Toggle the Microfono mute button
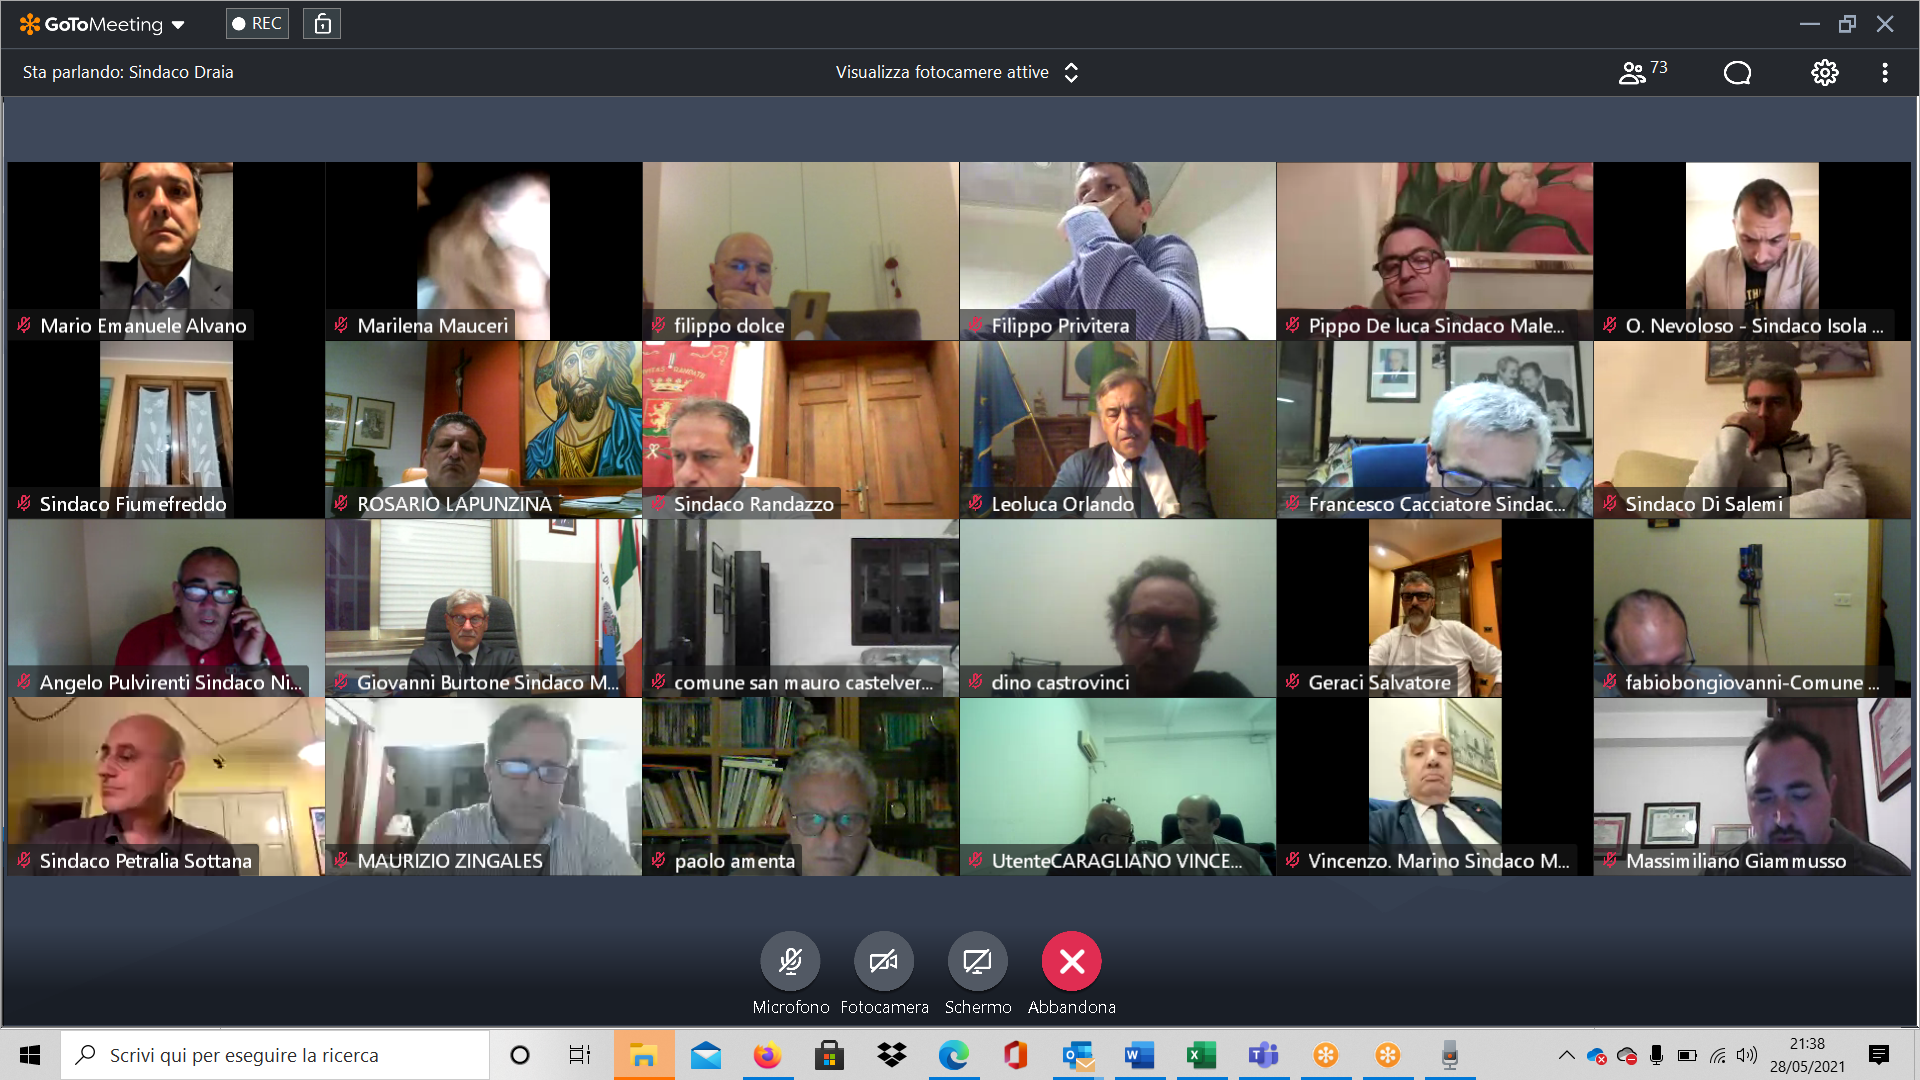Image resolution: width=1920 pixels, height=1080 pixels. point(790,961)
